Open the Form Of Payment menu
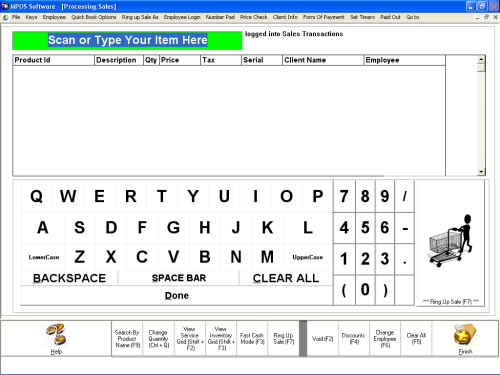Image resolution: width=500 pixels, height=375 pixels. (x=323, y=17)
